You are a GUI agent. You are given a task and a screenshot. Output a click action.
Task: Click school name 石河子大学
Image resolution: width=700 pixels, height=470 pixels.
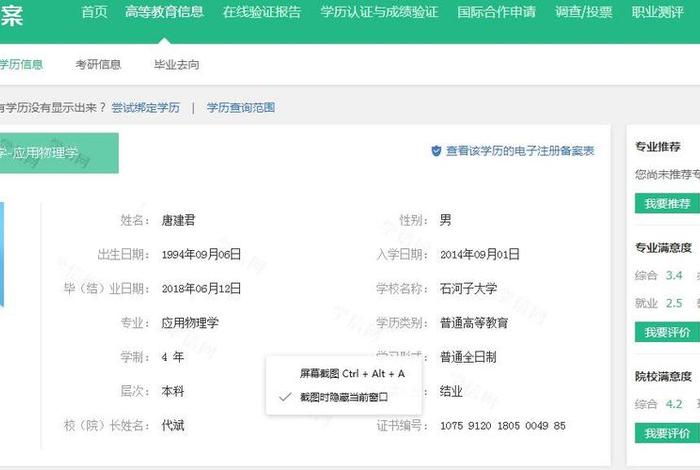click(x=468, y=288)
